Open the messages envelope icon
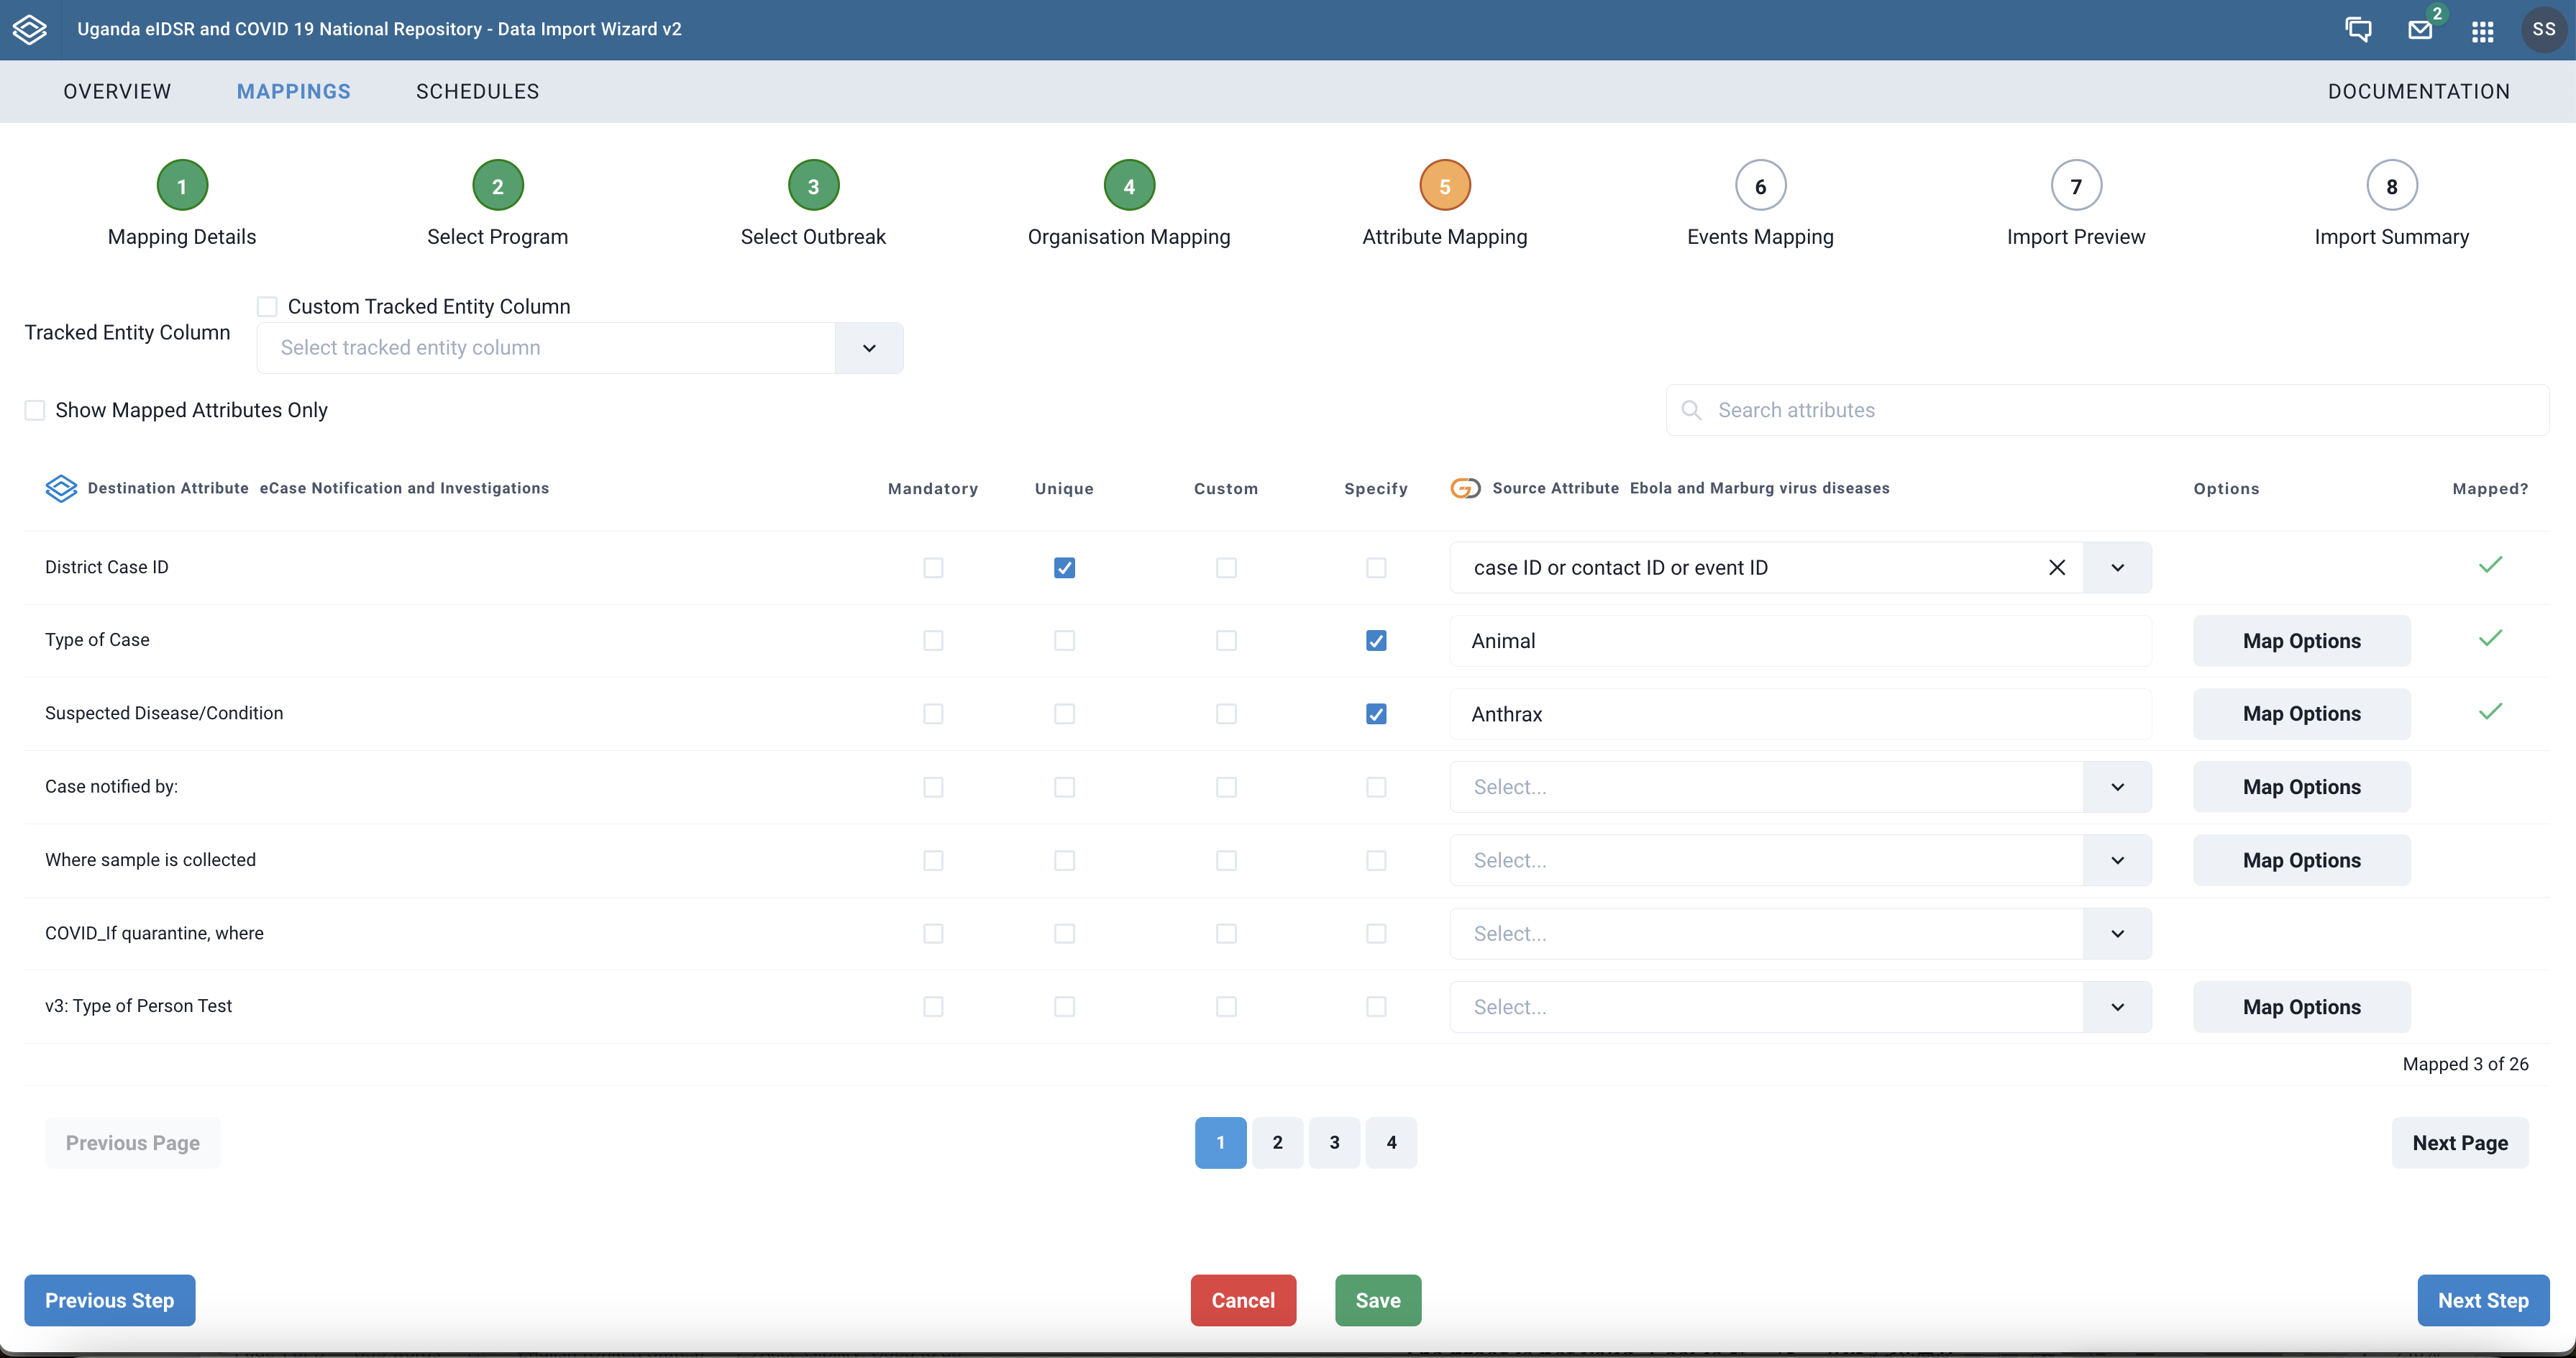The image size is (2576, 1358). click(2420, 30)
